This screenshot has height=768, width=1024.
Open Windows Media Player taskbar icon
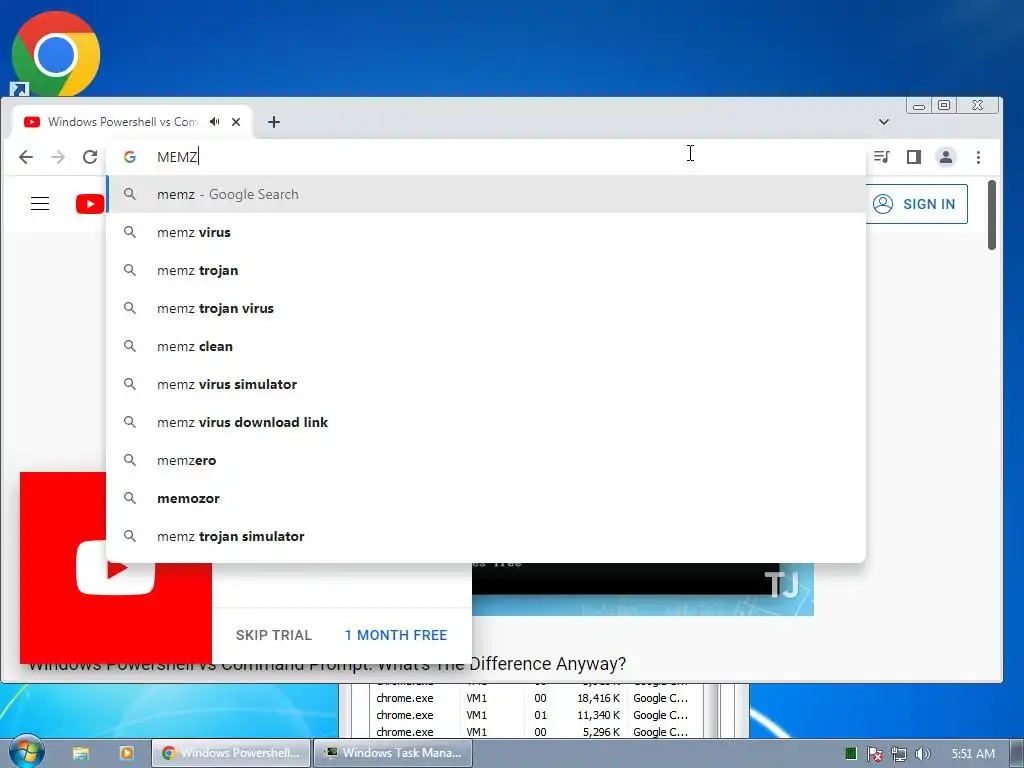point(126,753)
